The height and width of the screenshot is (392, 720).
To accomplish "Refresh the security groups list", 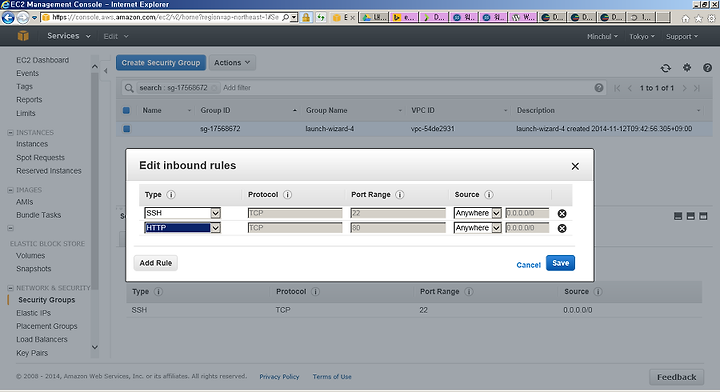I will [665, 68].
